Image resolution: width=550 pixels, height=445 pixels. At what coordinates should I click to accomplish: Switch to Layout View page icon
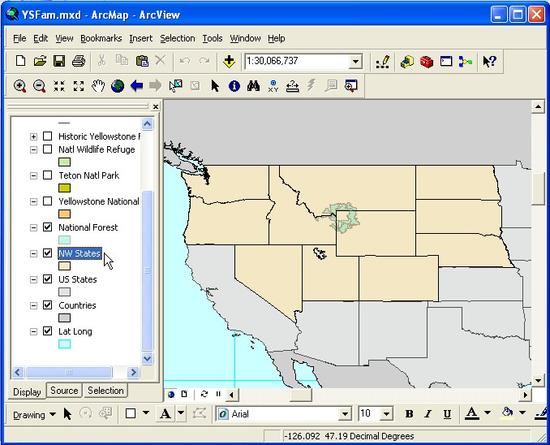click(x=184, y=394)
